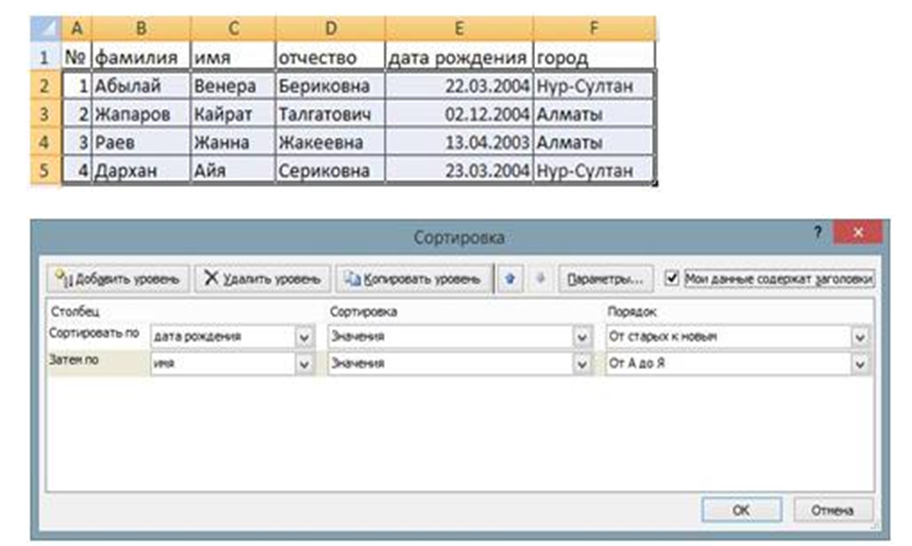Expand the 'дата рождения' column dropdown
This screenshot has width=912, height=546.
pos(306,338)
